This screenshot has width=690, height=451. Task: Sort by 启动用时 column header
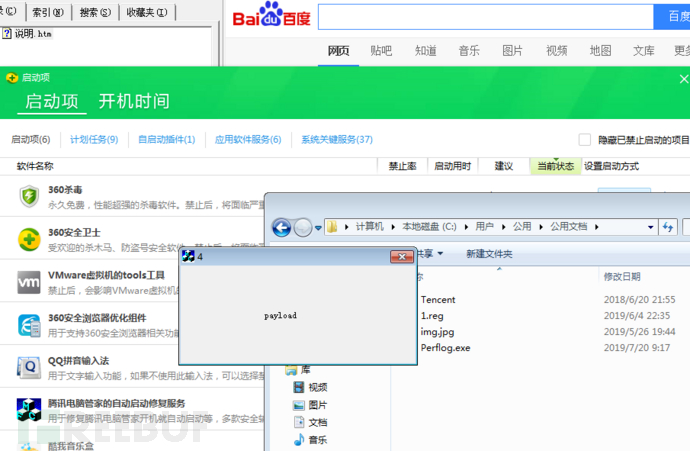point(453,166)
